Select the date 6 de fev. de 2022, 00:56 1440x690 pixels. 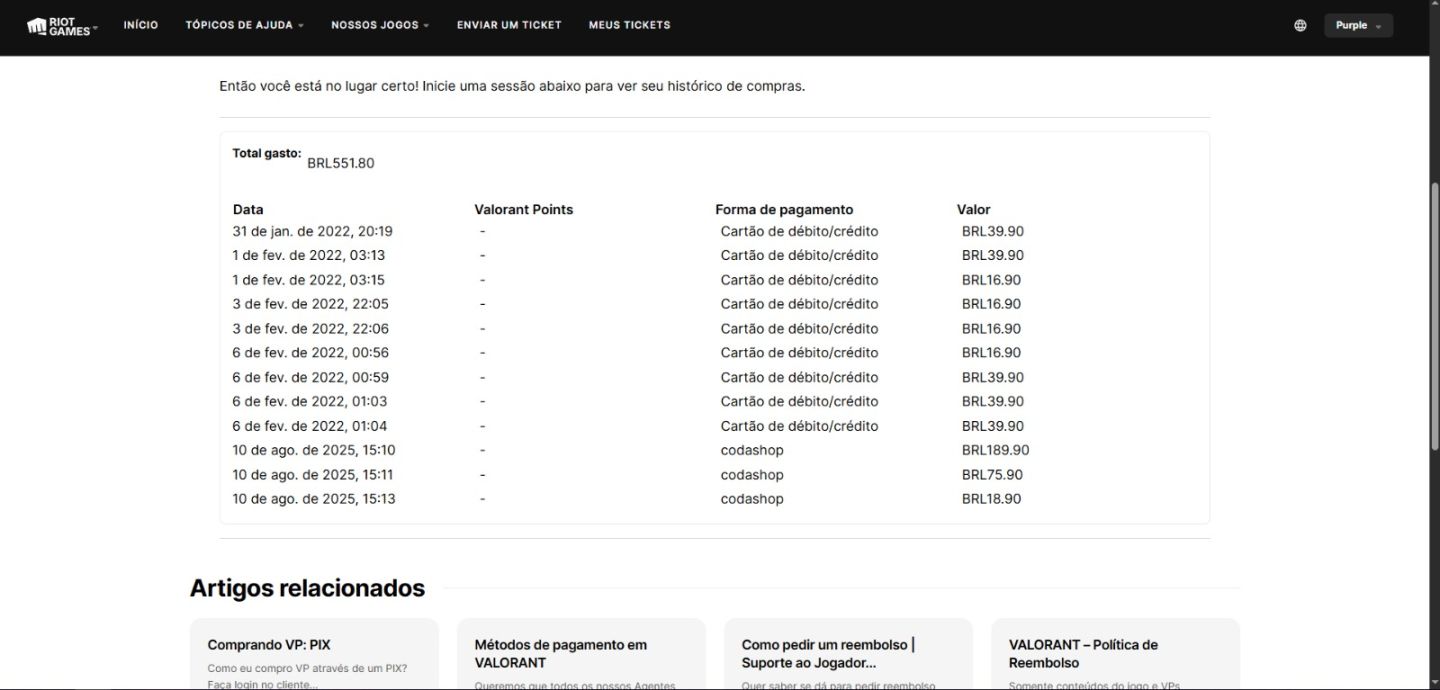point(311,353)
